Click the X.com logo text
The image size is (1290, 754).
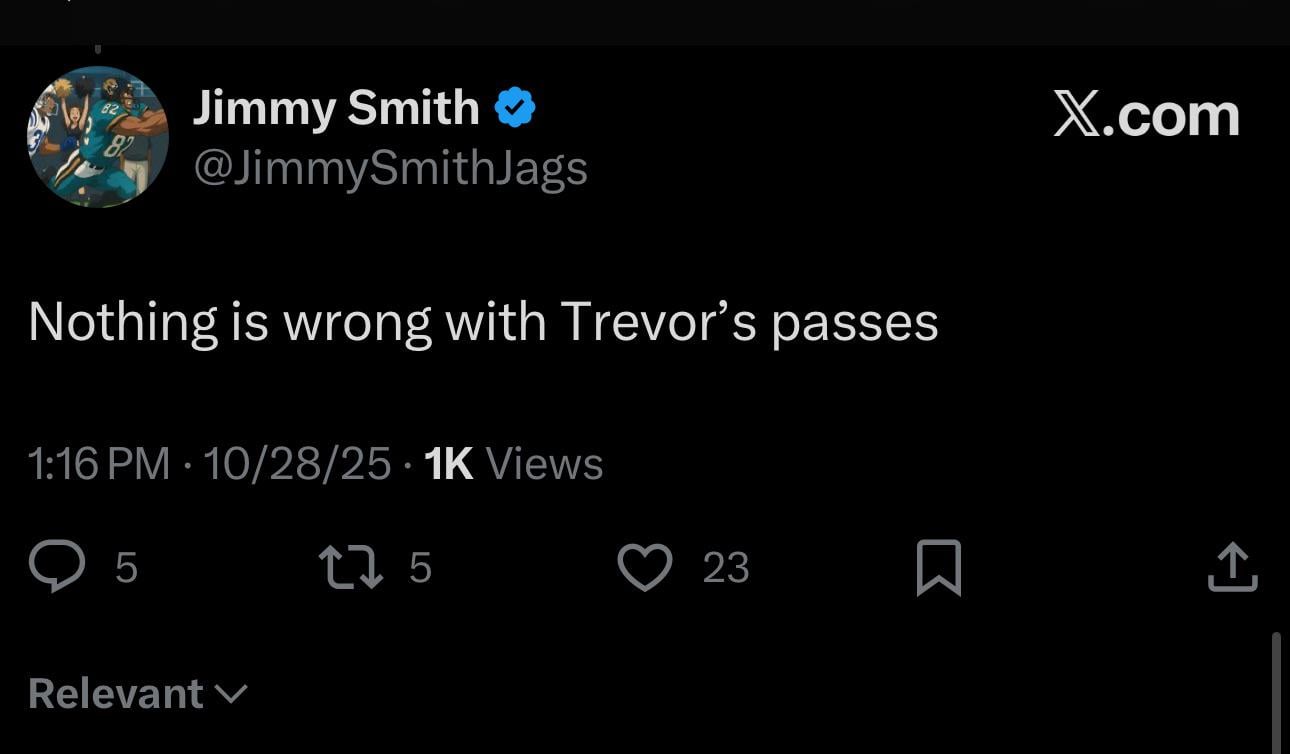(1146, 116)
